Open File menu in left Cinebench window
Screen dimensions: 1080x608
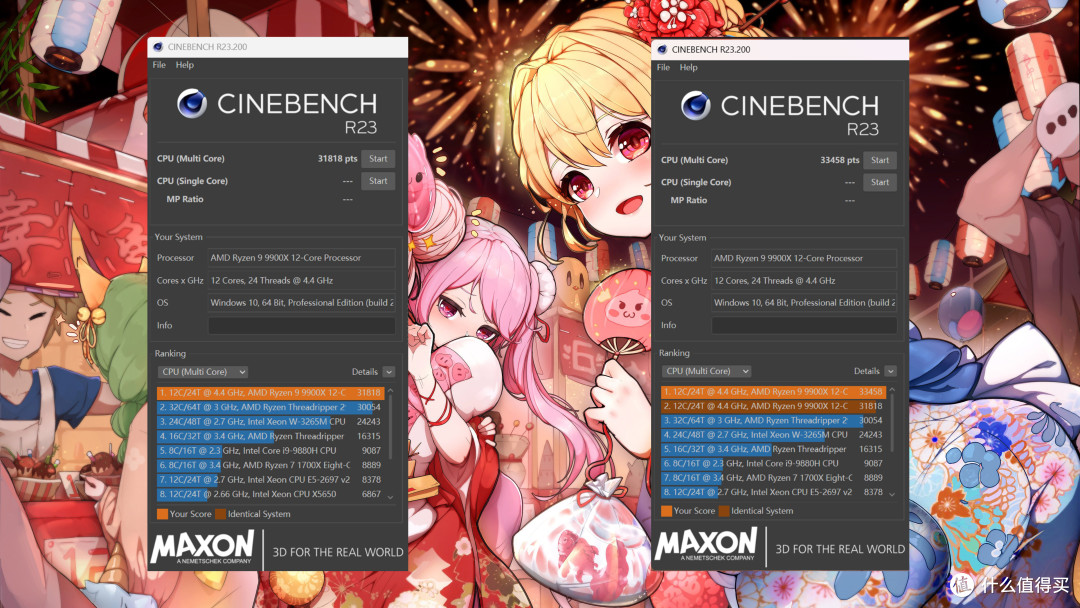pos(159,65)
